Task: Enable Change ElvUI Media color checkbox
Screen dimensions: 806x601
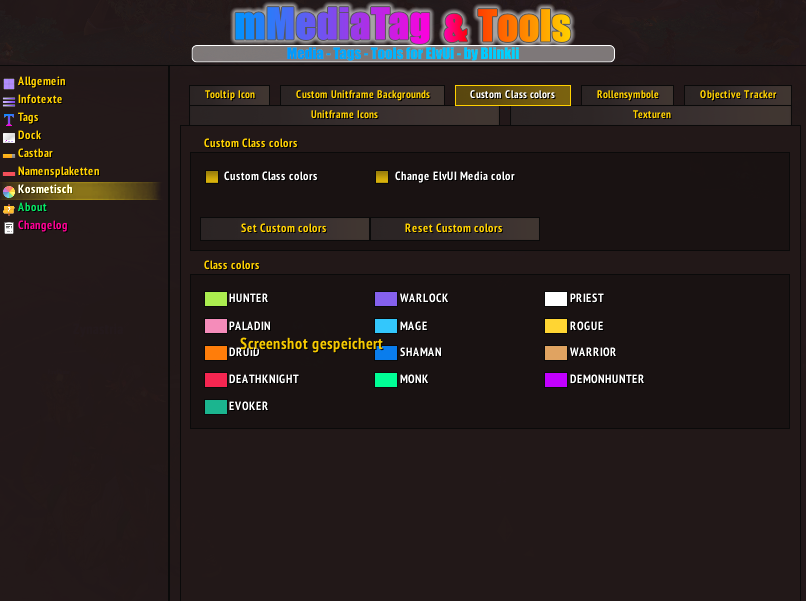Action: pos(382,177)
